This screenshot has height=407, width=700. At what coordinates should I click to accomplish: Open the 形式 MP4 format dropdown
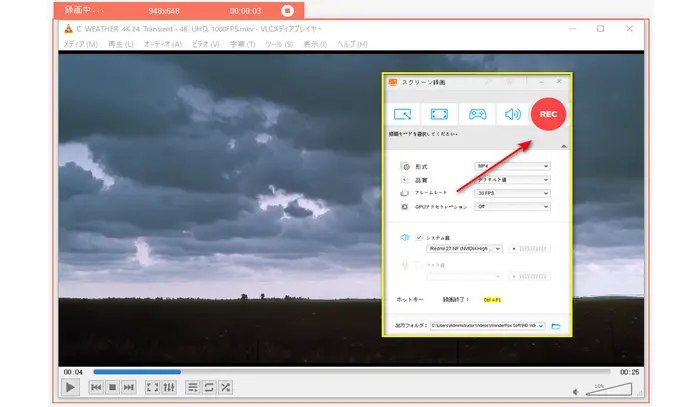(x=511, y=166)
